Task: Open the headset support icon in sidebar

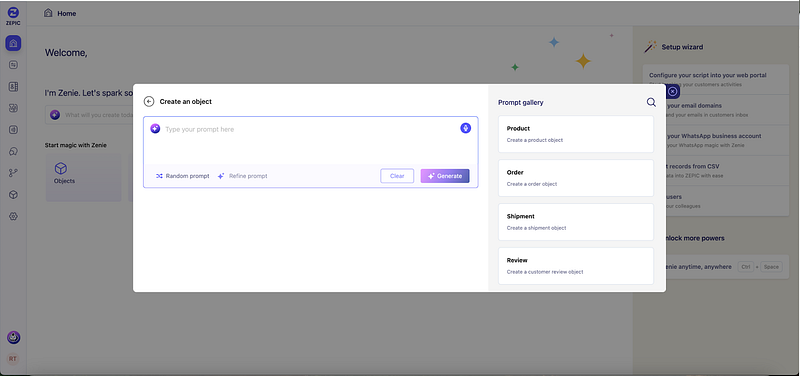Action: pos(13,152)
